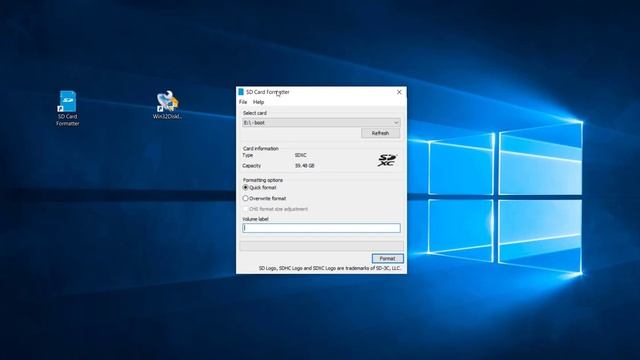The width and height of the screenshot is (640, 360).
Task: Open the Help menu
Action: click(258, 102)
